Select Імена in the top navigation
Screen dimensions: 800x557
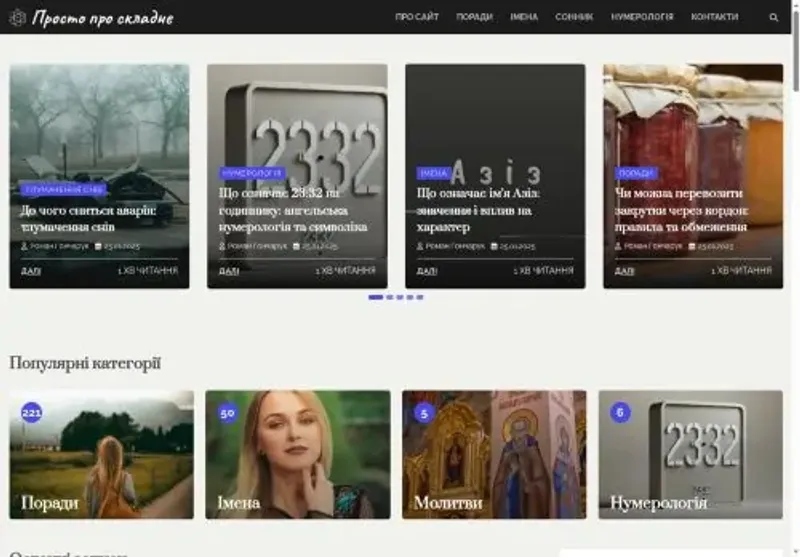523,17
